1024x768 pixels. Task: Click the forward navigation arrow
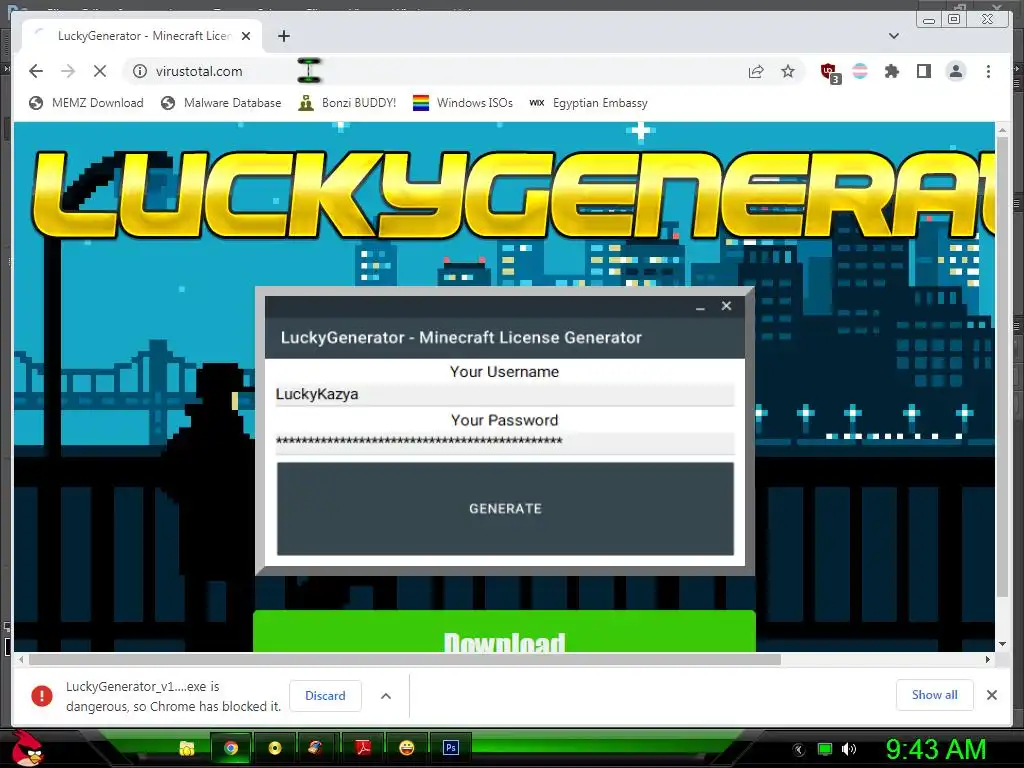(x=68, y=71)
